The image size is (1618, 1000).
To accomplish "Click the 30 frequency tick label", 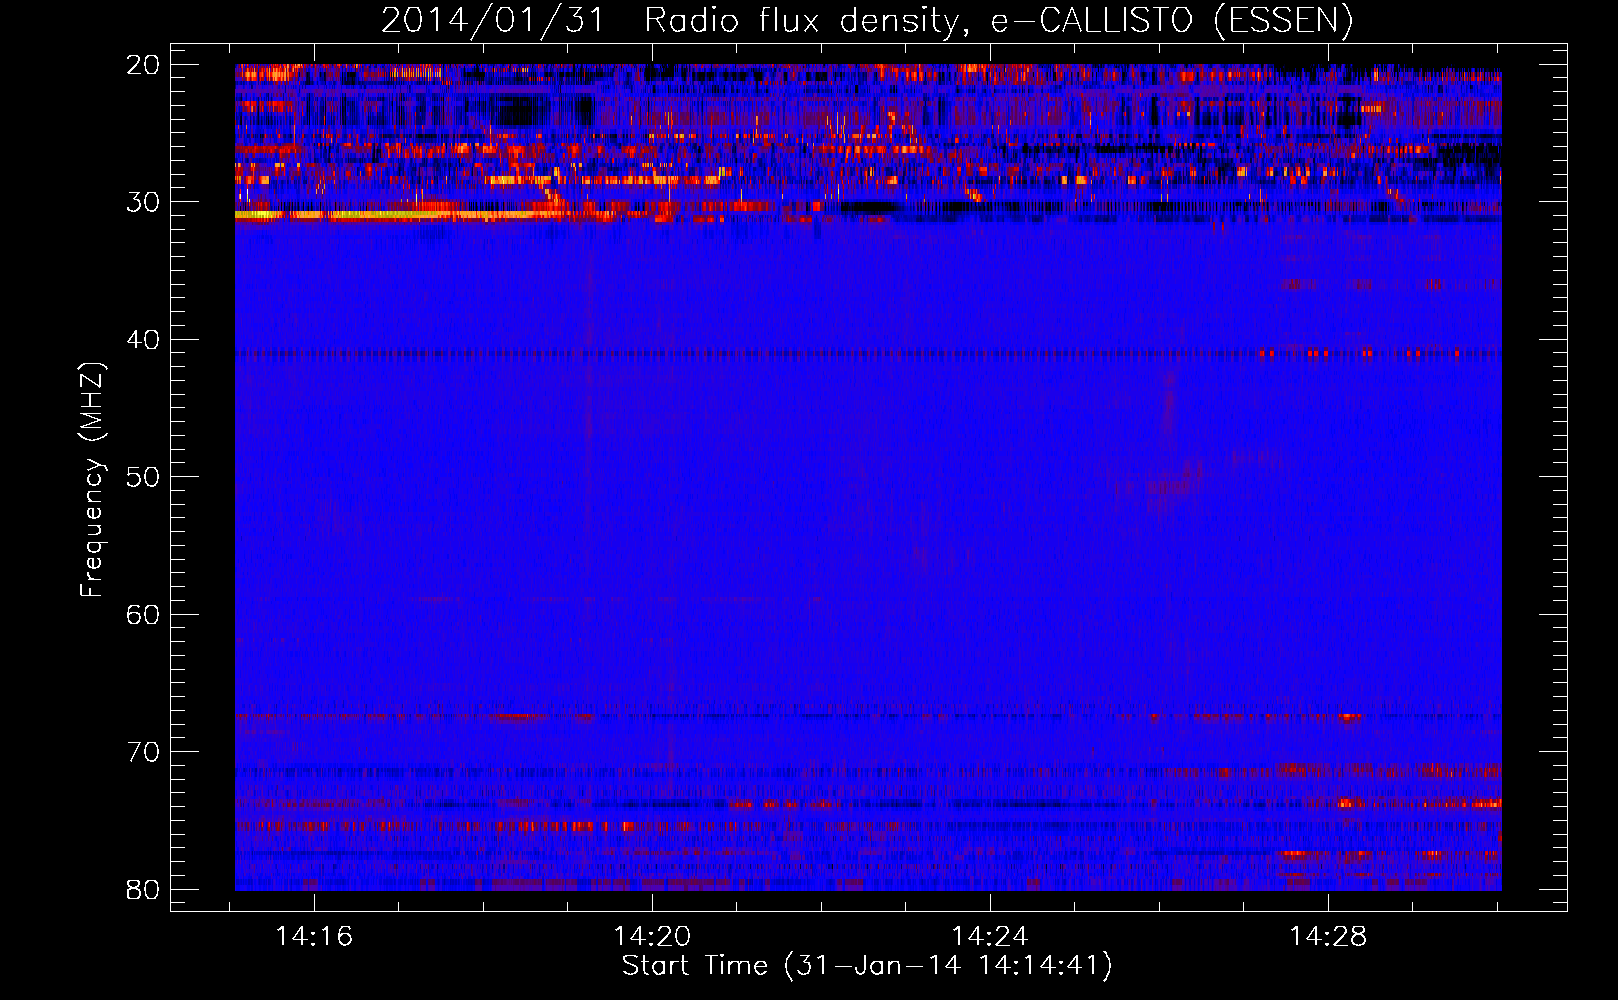I will [143, 202].
